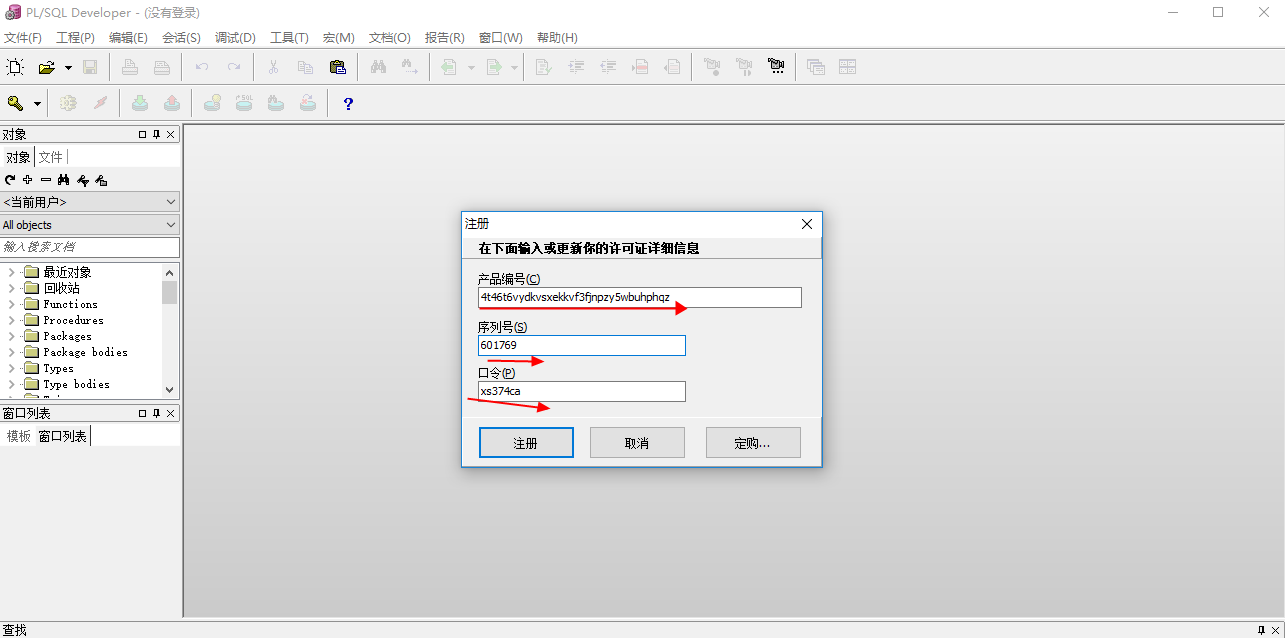Click the Find binoculars icon in main toolbar
Screen dimensions: 1285x638
click(378, 67)
